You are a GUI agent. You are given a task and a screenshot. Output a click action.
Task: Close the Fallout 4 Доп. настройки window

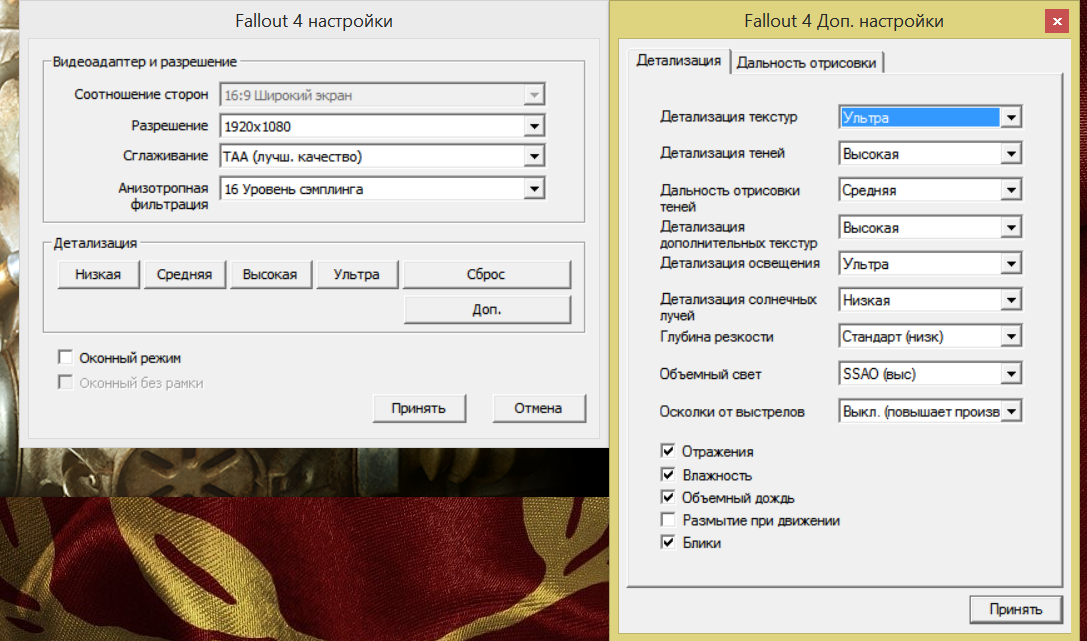click(1057, 21)
